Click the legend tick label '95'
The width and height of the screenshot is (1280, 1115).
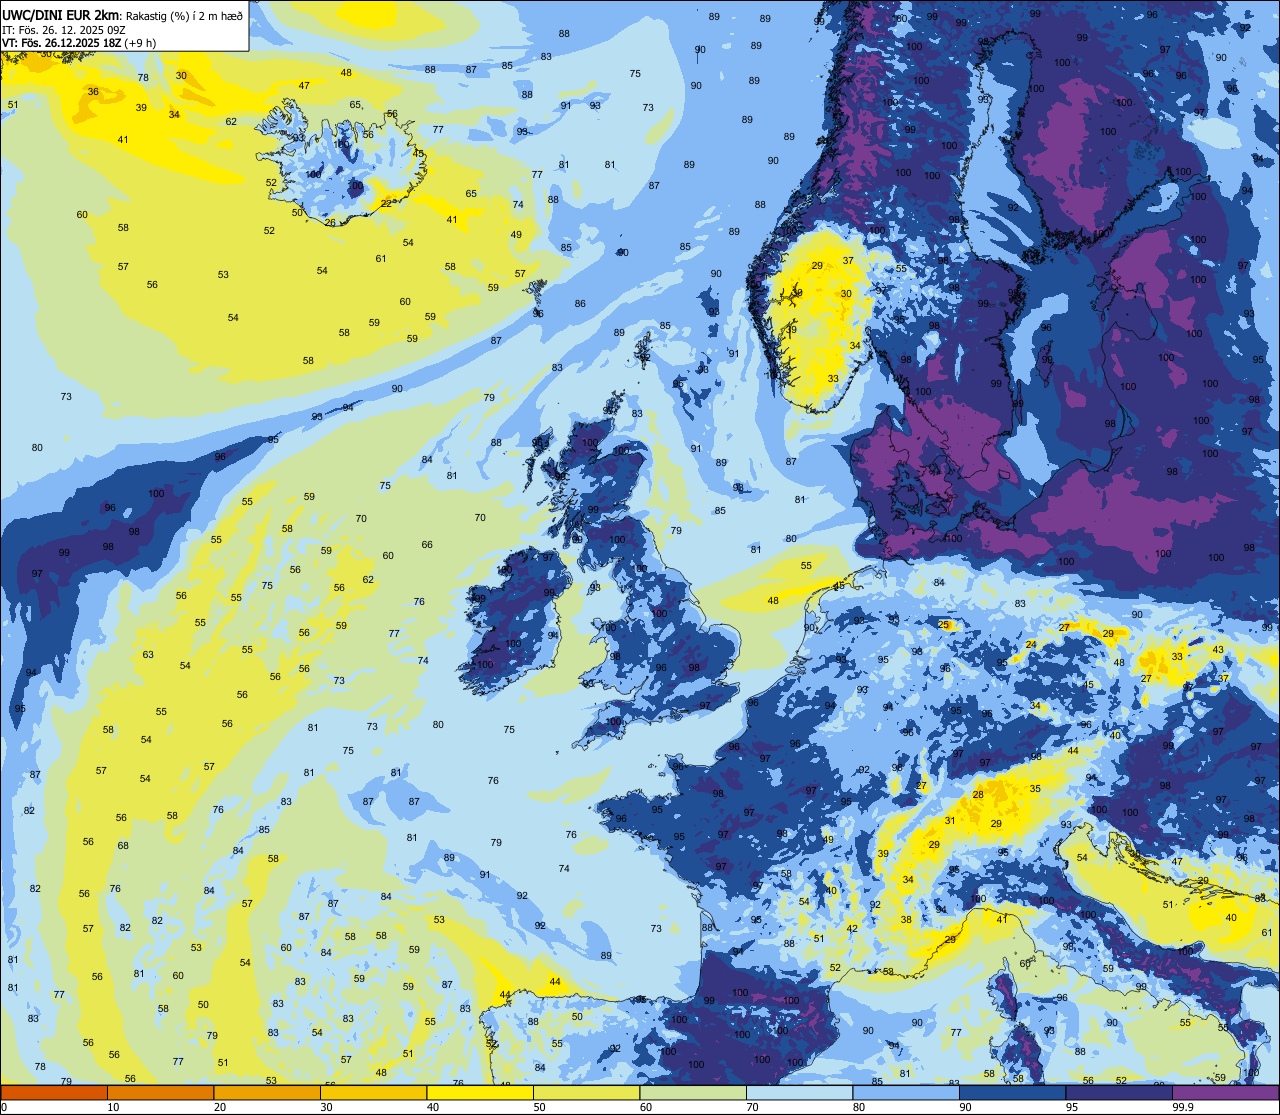1072,1107
